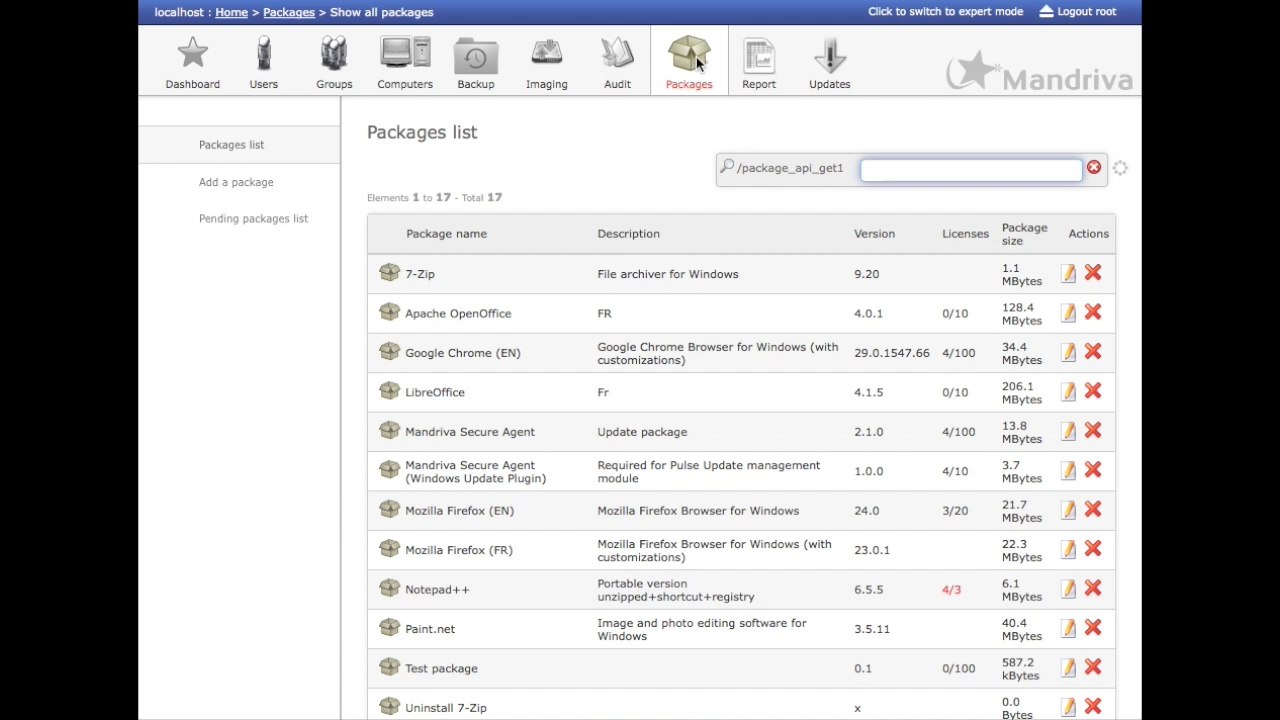The image size is (1280, 720).
Task: Open the Groups module
Action: tap(334, 62)
